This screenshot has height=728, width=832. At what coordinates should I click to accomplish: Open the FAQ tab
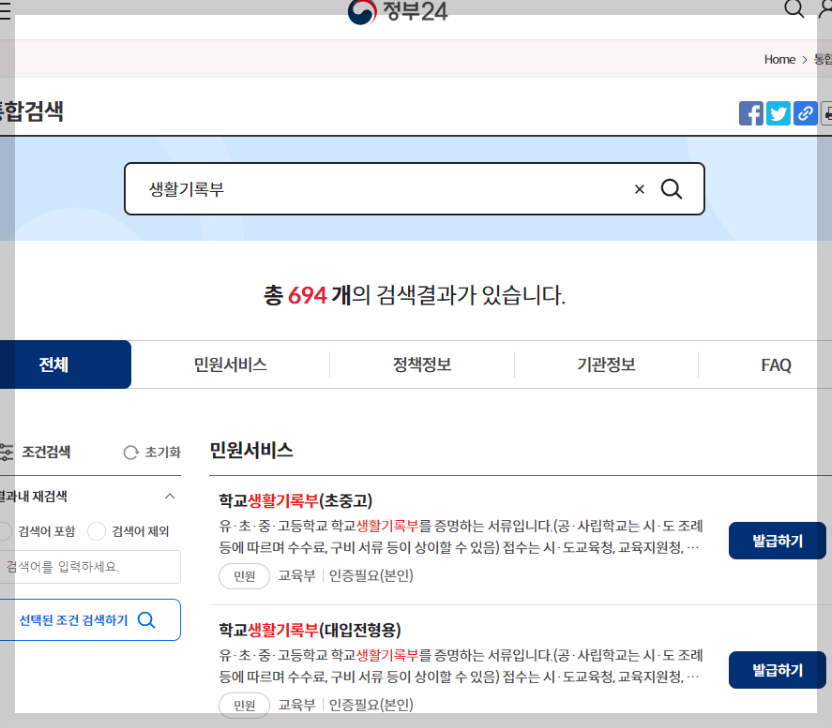(775, 364)
